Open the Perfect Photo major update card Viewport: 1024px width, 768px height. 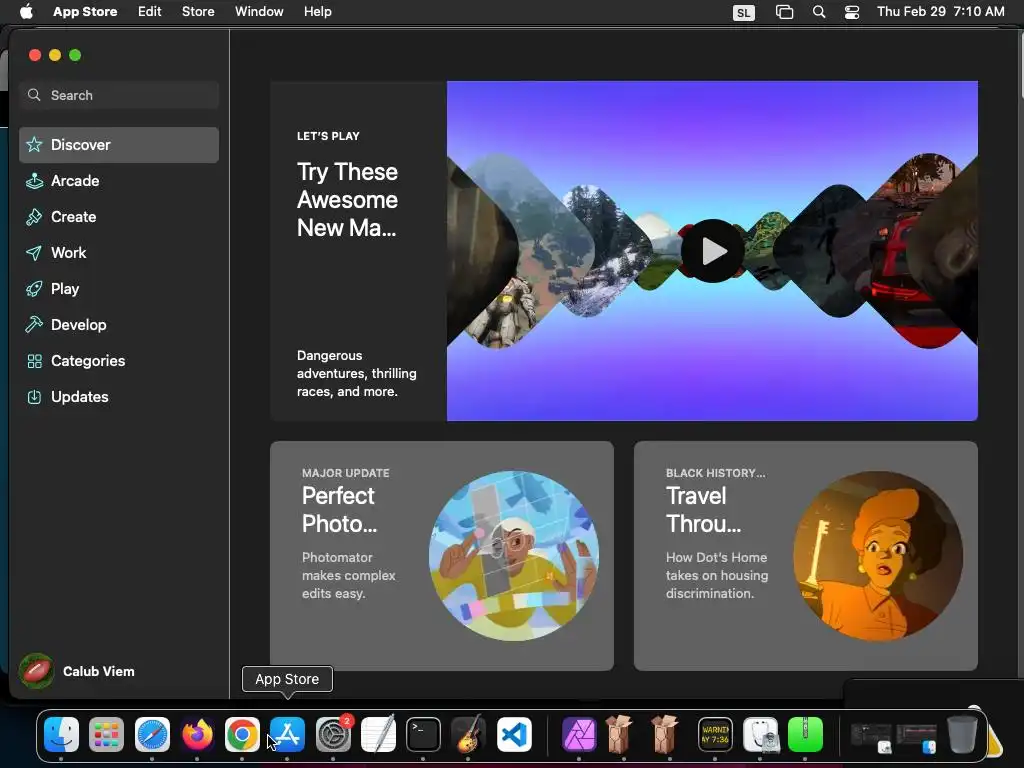441,556
